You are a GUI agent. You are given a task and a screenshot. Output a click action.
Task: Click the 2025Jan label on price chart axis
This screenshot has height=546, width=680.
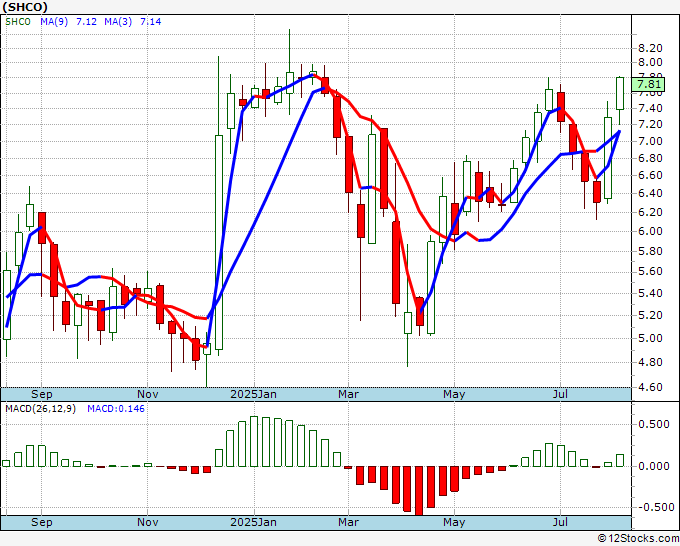click(x=254, y=394)
